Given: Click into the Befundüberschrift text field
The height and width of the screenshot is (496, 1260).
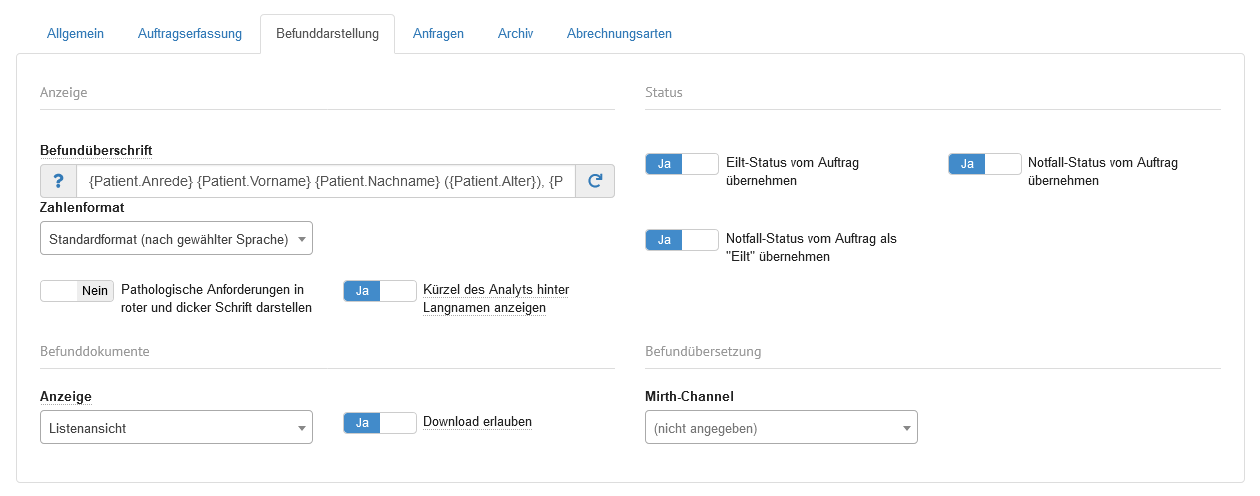Looking at the screenshot, I should pyautogui.click(x=325, y=181).
